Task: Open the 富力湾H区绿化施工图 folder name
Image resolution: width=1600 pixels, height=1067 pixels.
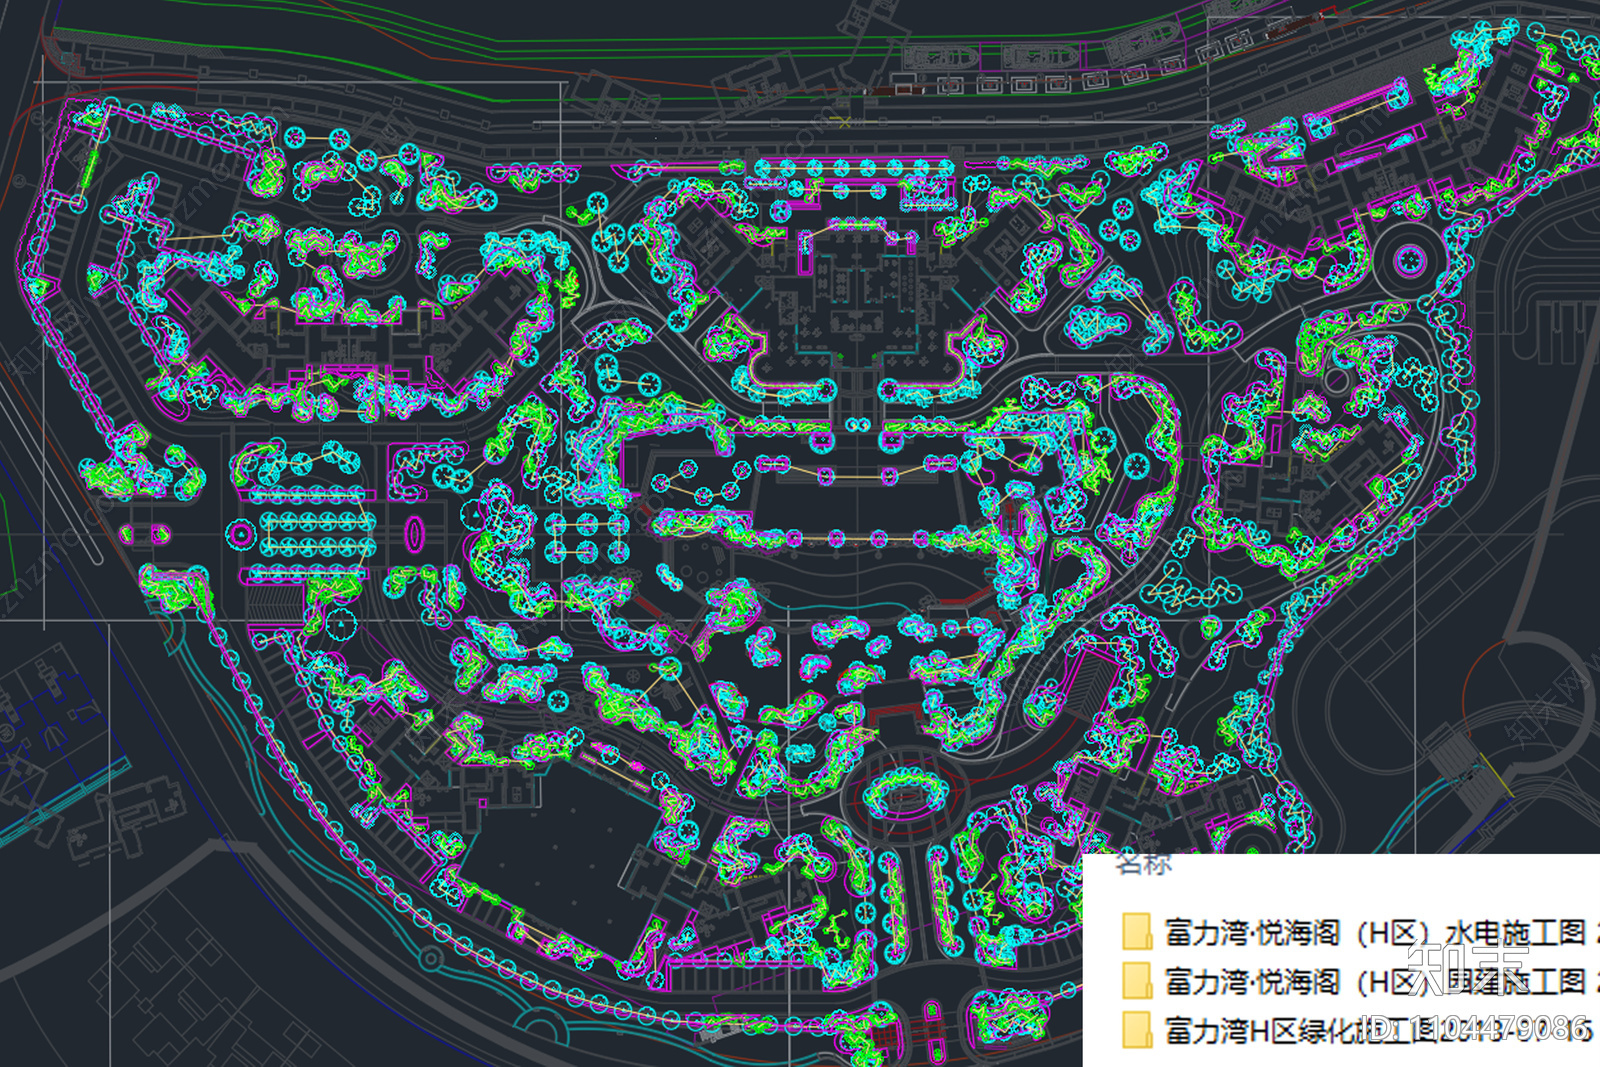Action: (1381, 1029)
